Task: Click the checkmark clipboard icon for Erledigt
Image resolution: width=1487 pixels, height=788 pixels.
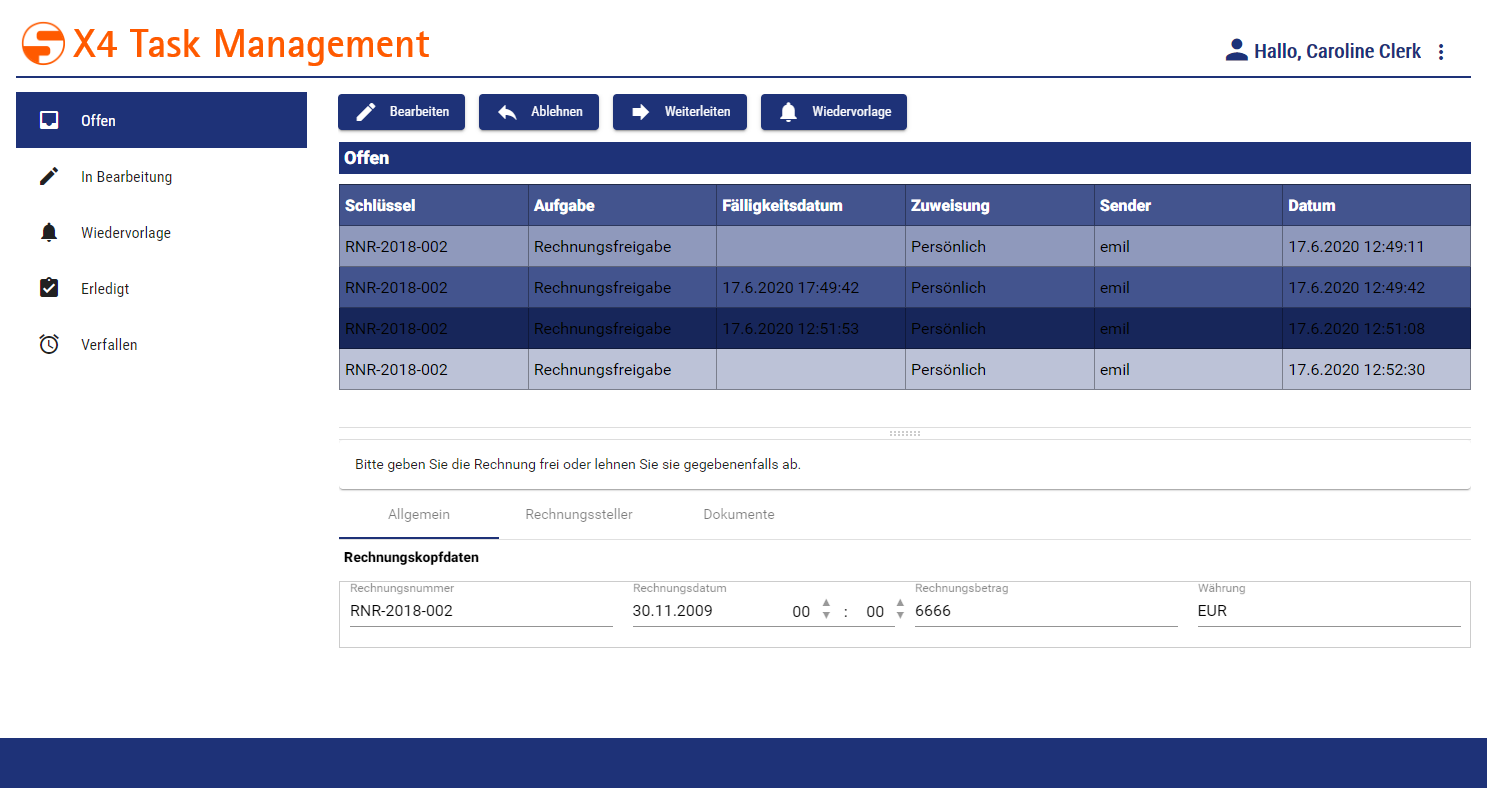Action: (x=49, y=288)
